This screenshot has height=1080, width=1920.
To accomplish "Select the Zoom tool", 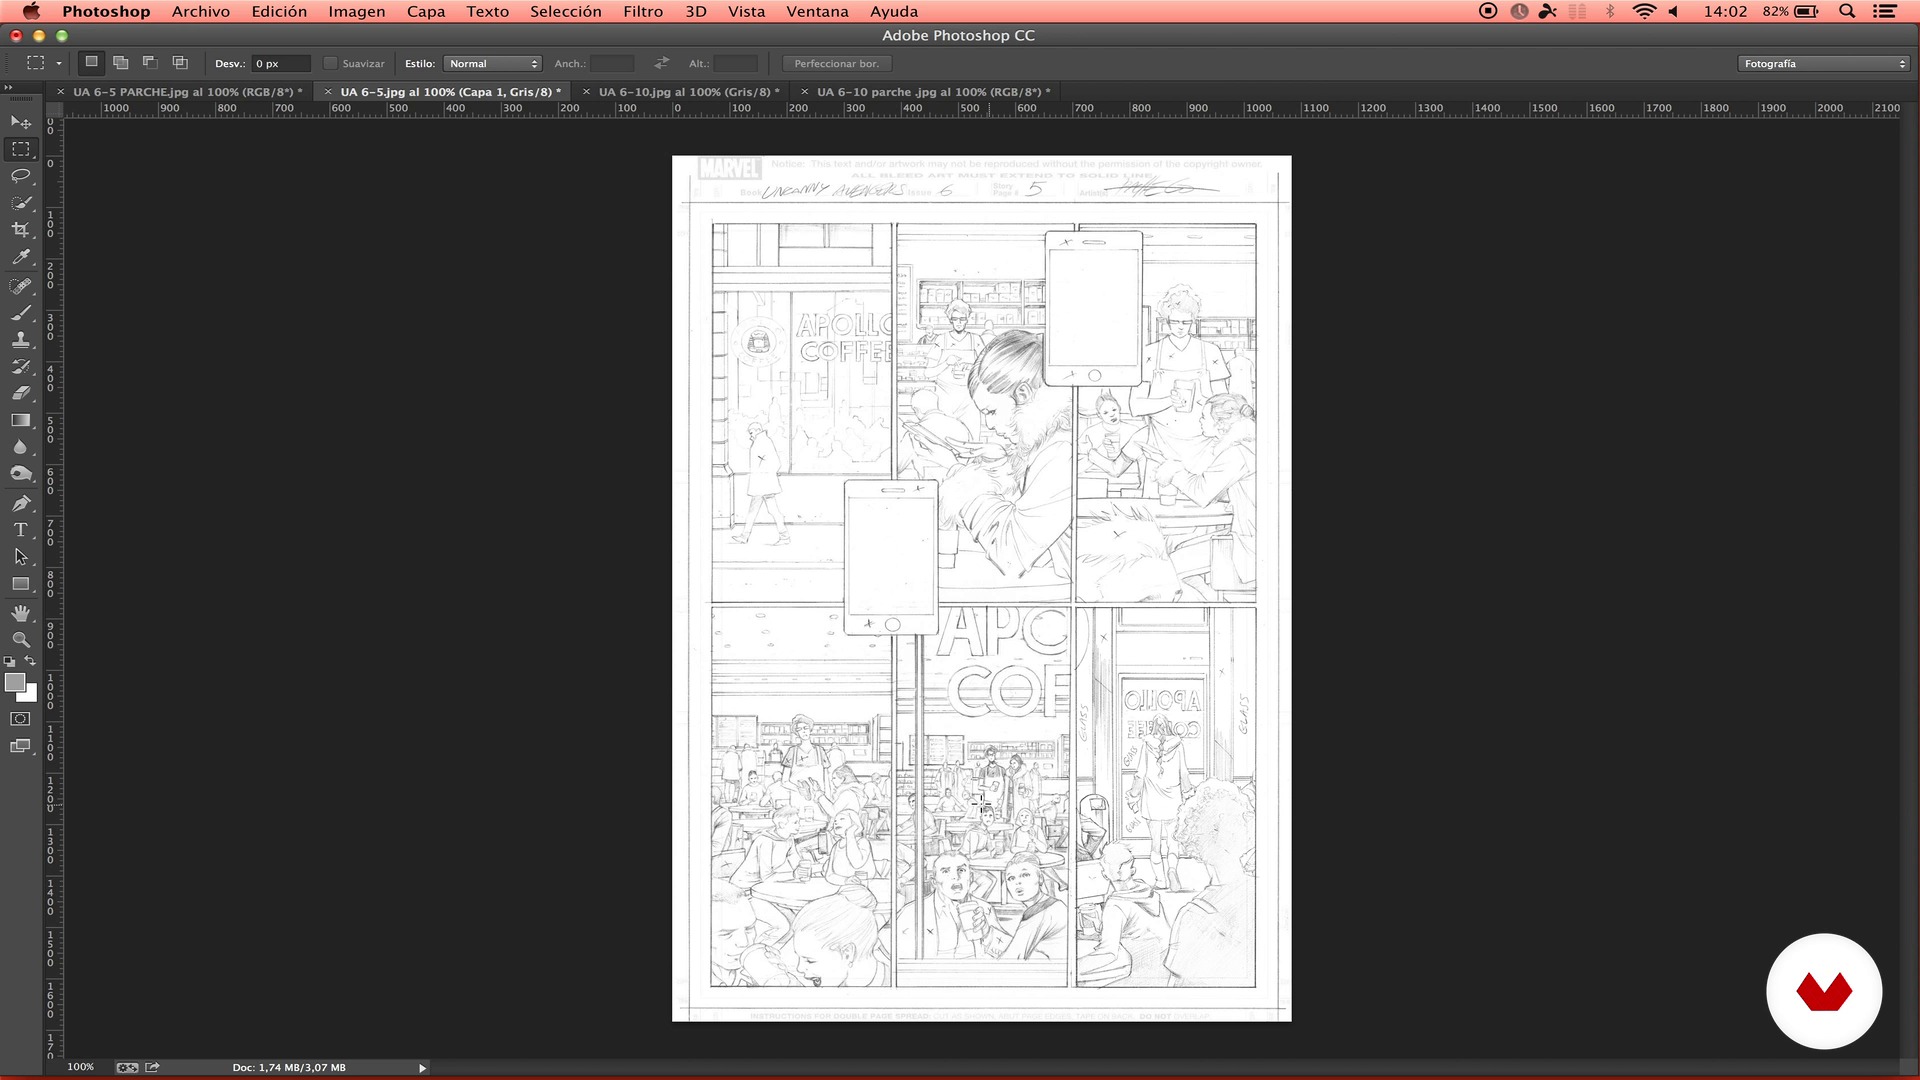I will pyautogui.click(x=20, y=640).
